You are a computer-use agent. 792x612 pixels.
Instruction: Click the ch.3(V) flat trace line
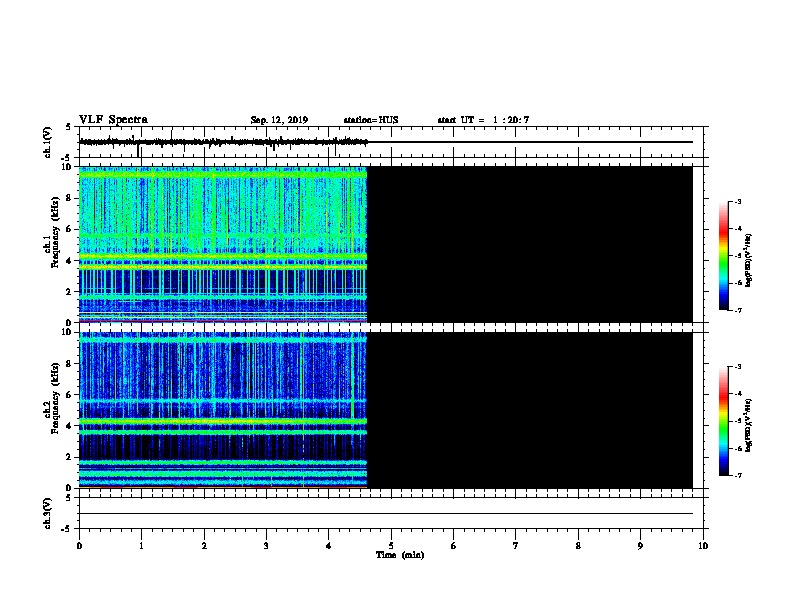coord(386,514)
